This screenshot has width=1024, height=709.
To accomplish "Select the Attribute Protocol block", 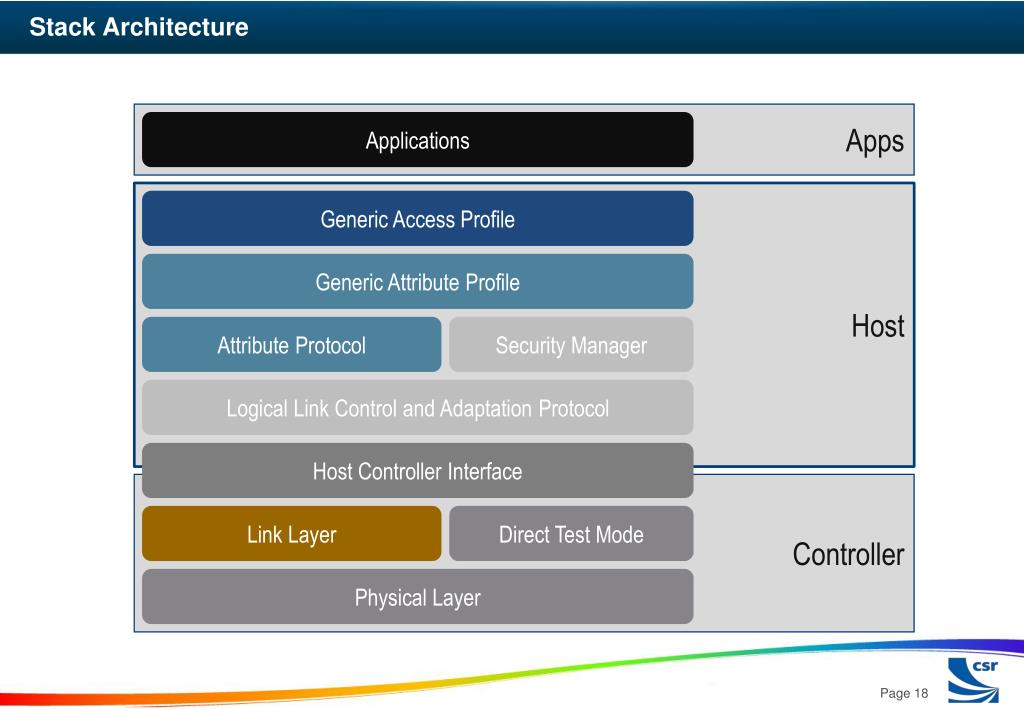I will coord(291,345).
